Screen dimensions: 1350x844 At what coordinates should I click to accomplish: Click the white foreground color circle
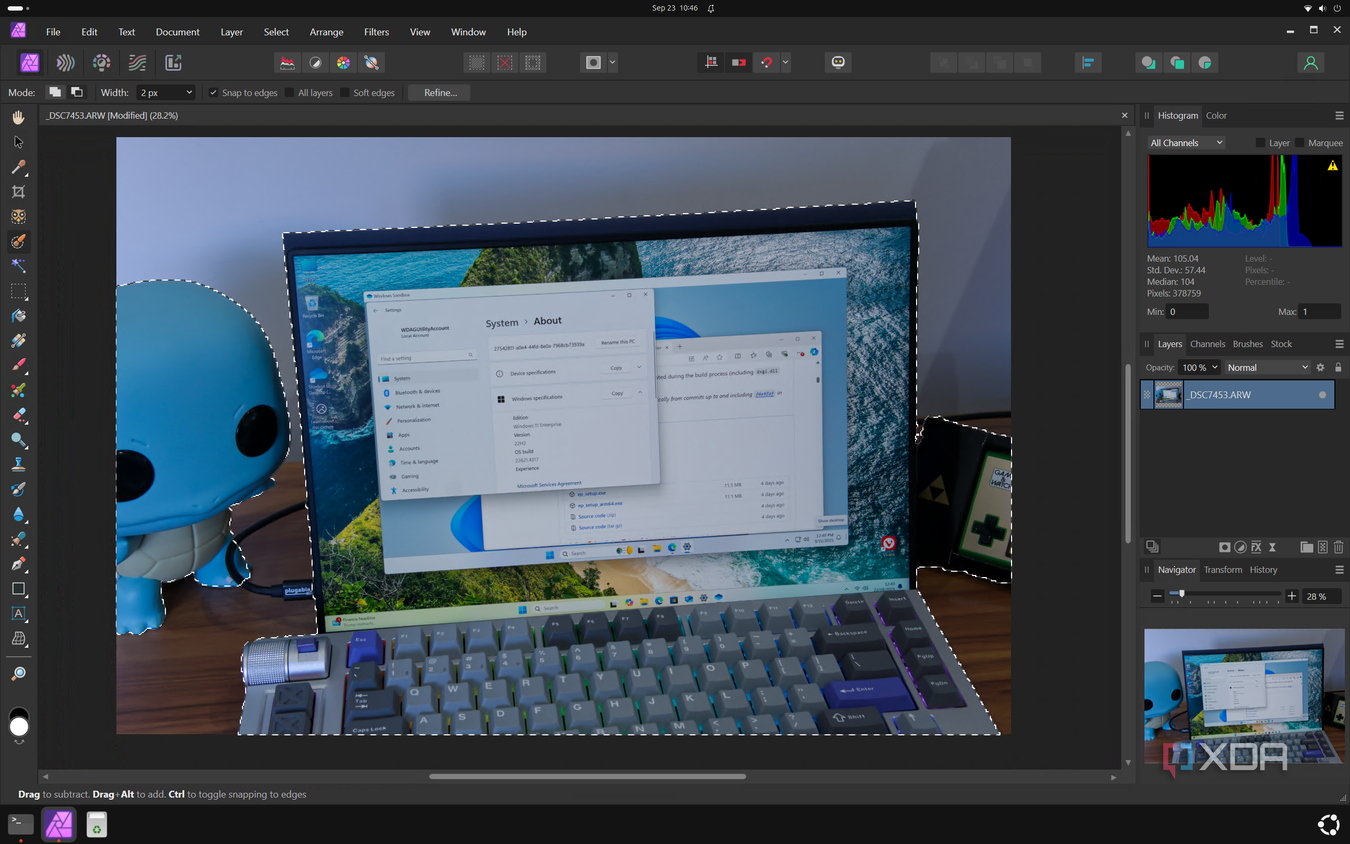click(x=18, y=727)
